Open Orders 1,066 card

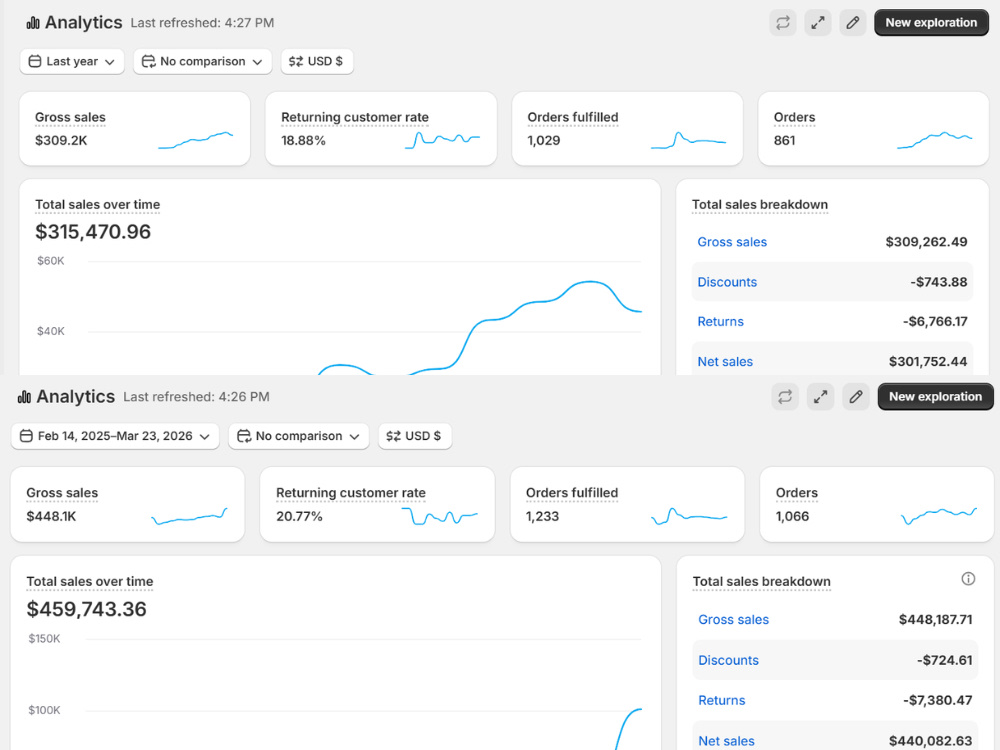click(877, 504)
